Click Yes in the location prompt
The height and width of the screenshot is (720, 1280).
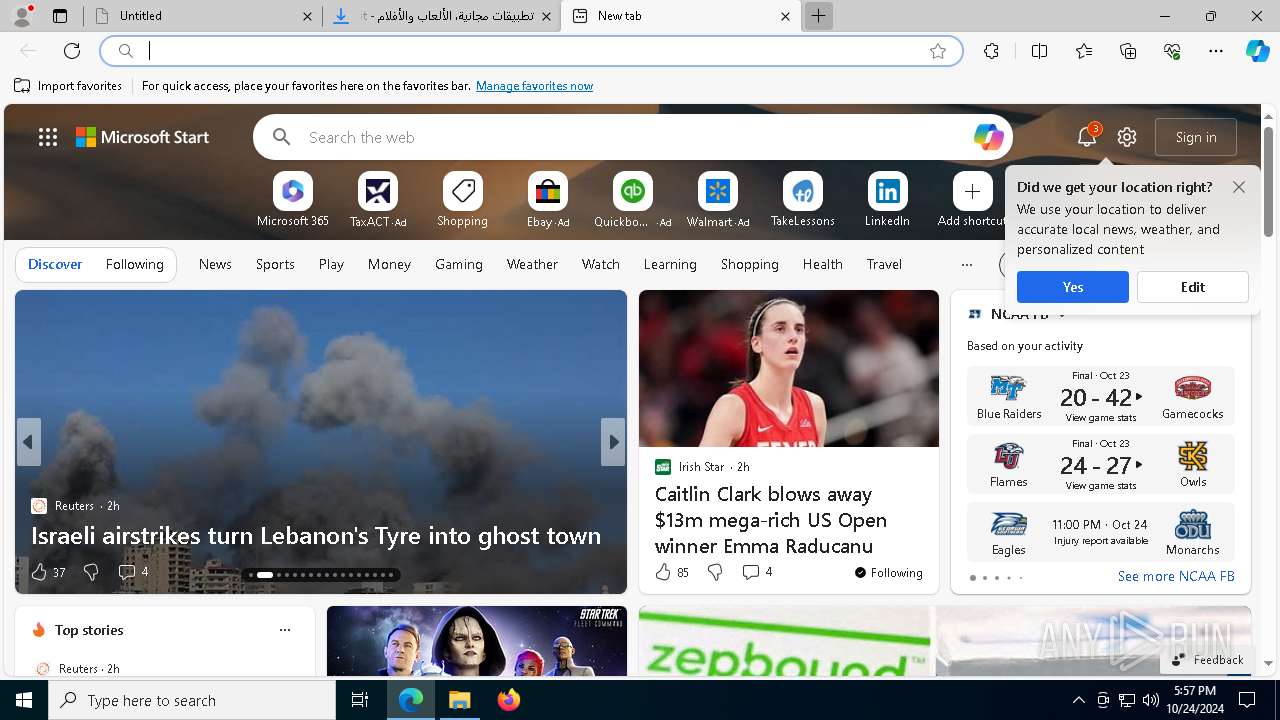tap(1073, 287)
